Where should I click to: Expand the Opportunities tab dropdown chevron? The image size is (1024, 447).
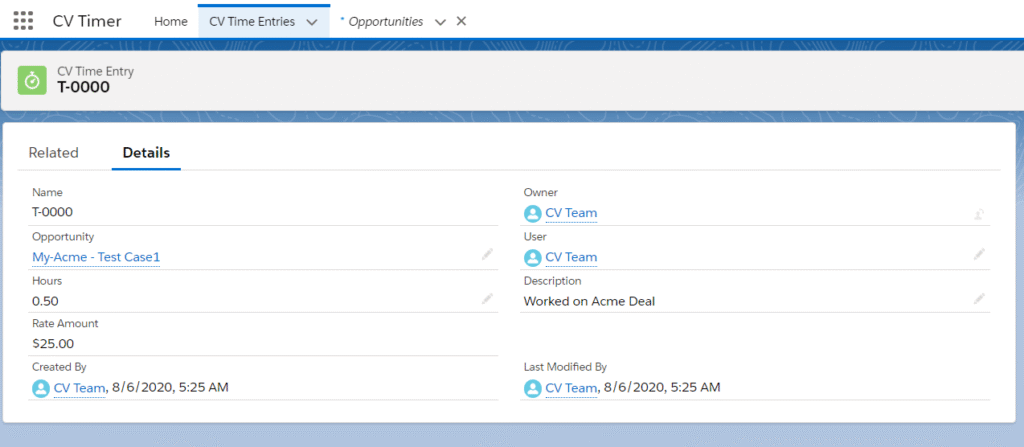(x=440, y=22)
